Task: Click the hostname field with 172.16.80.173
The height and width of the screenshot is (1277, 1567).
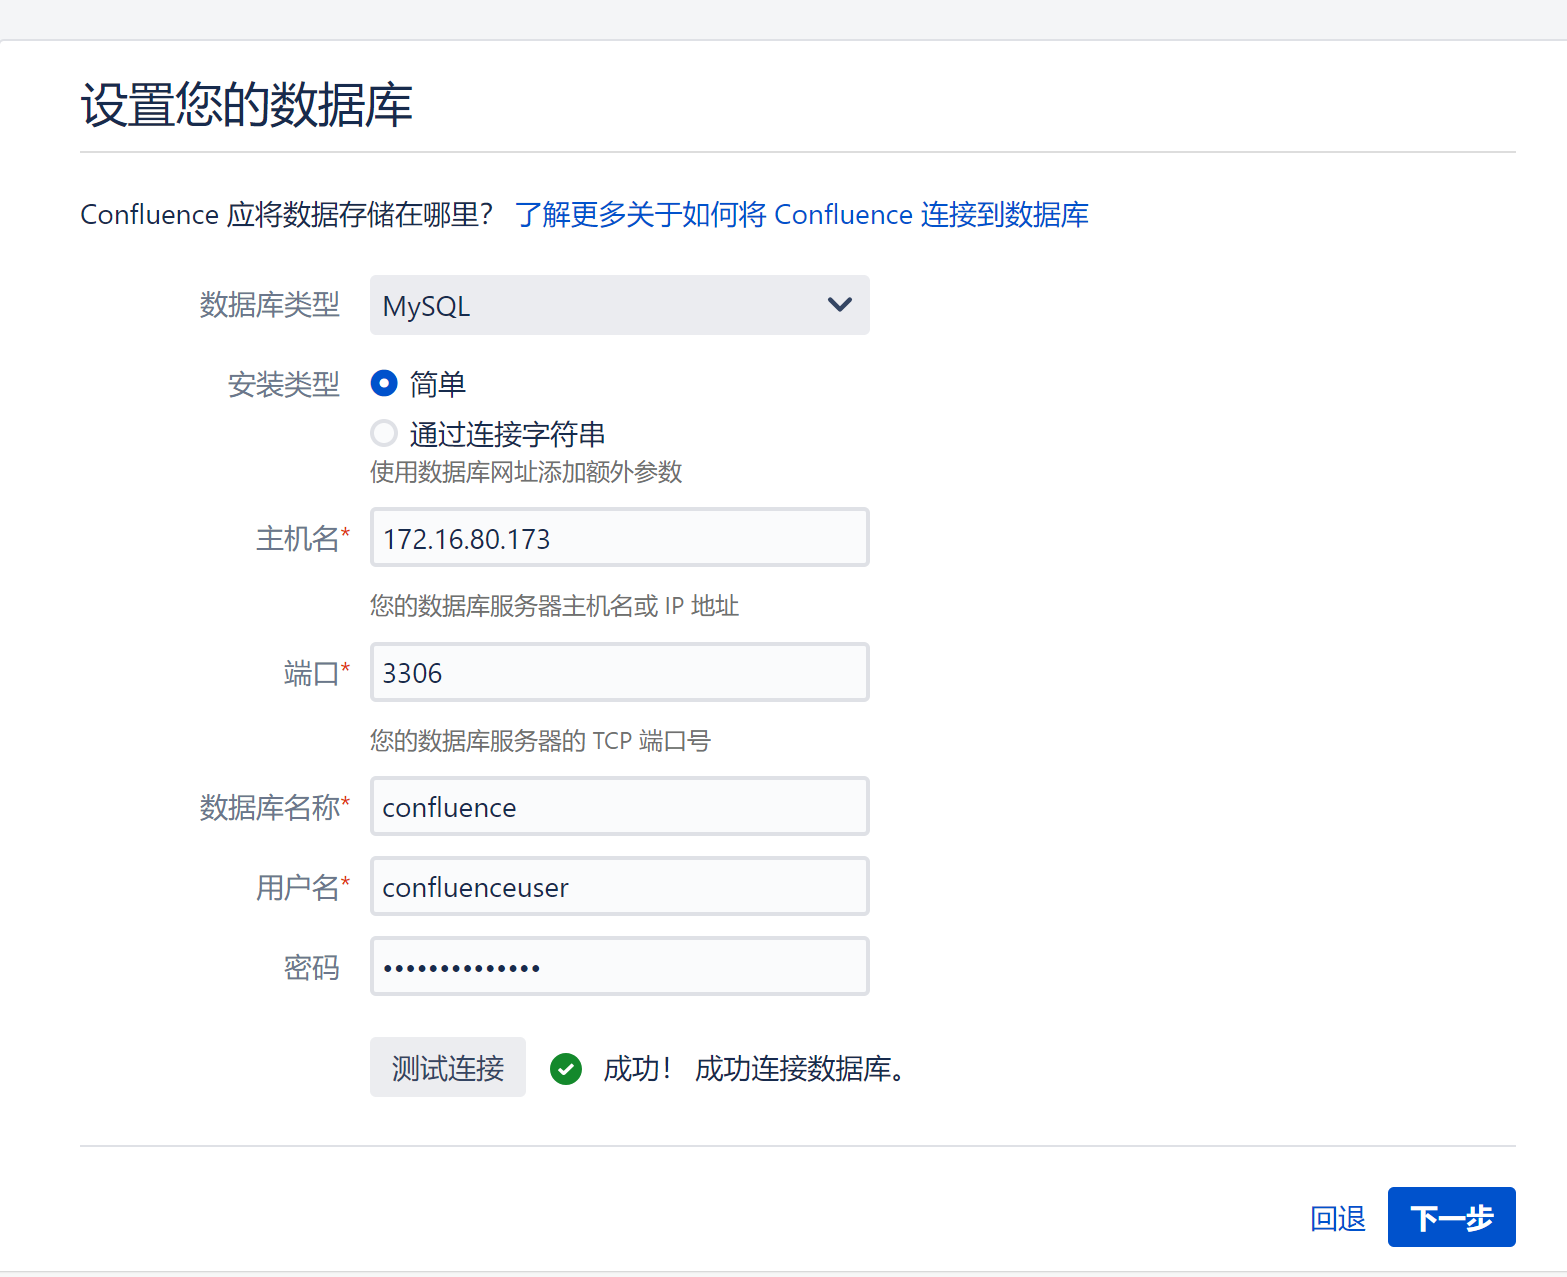Action: click(x=619, y=538)
